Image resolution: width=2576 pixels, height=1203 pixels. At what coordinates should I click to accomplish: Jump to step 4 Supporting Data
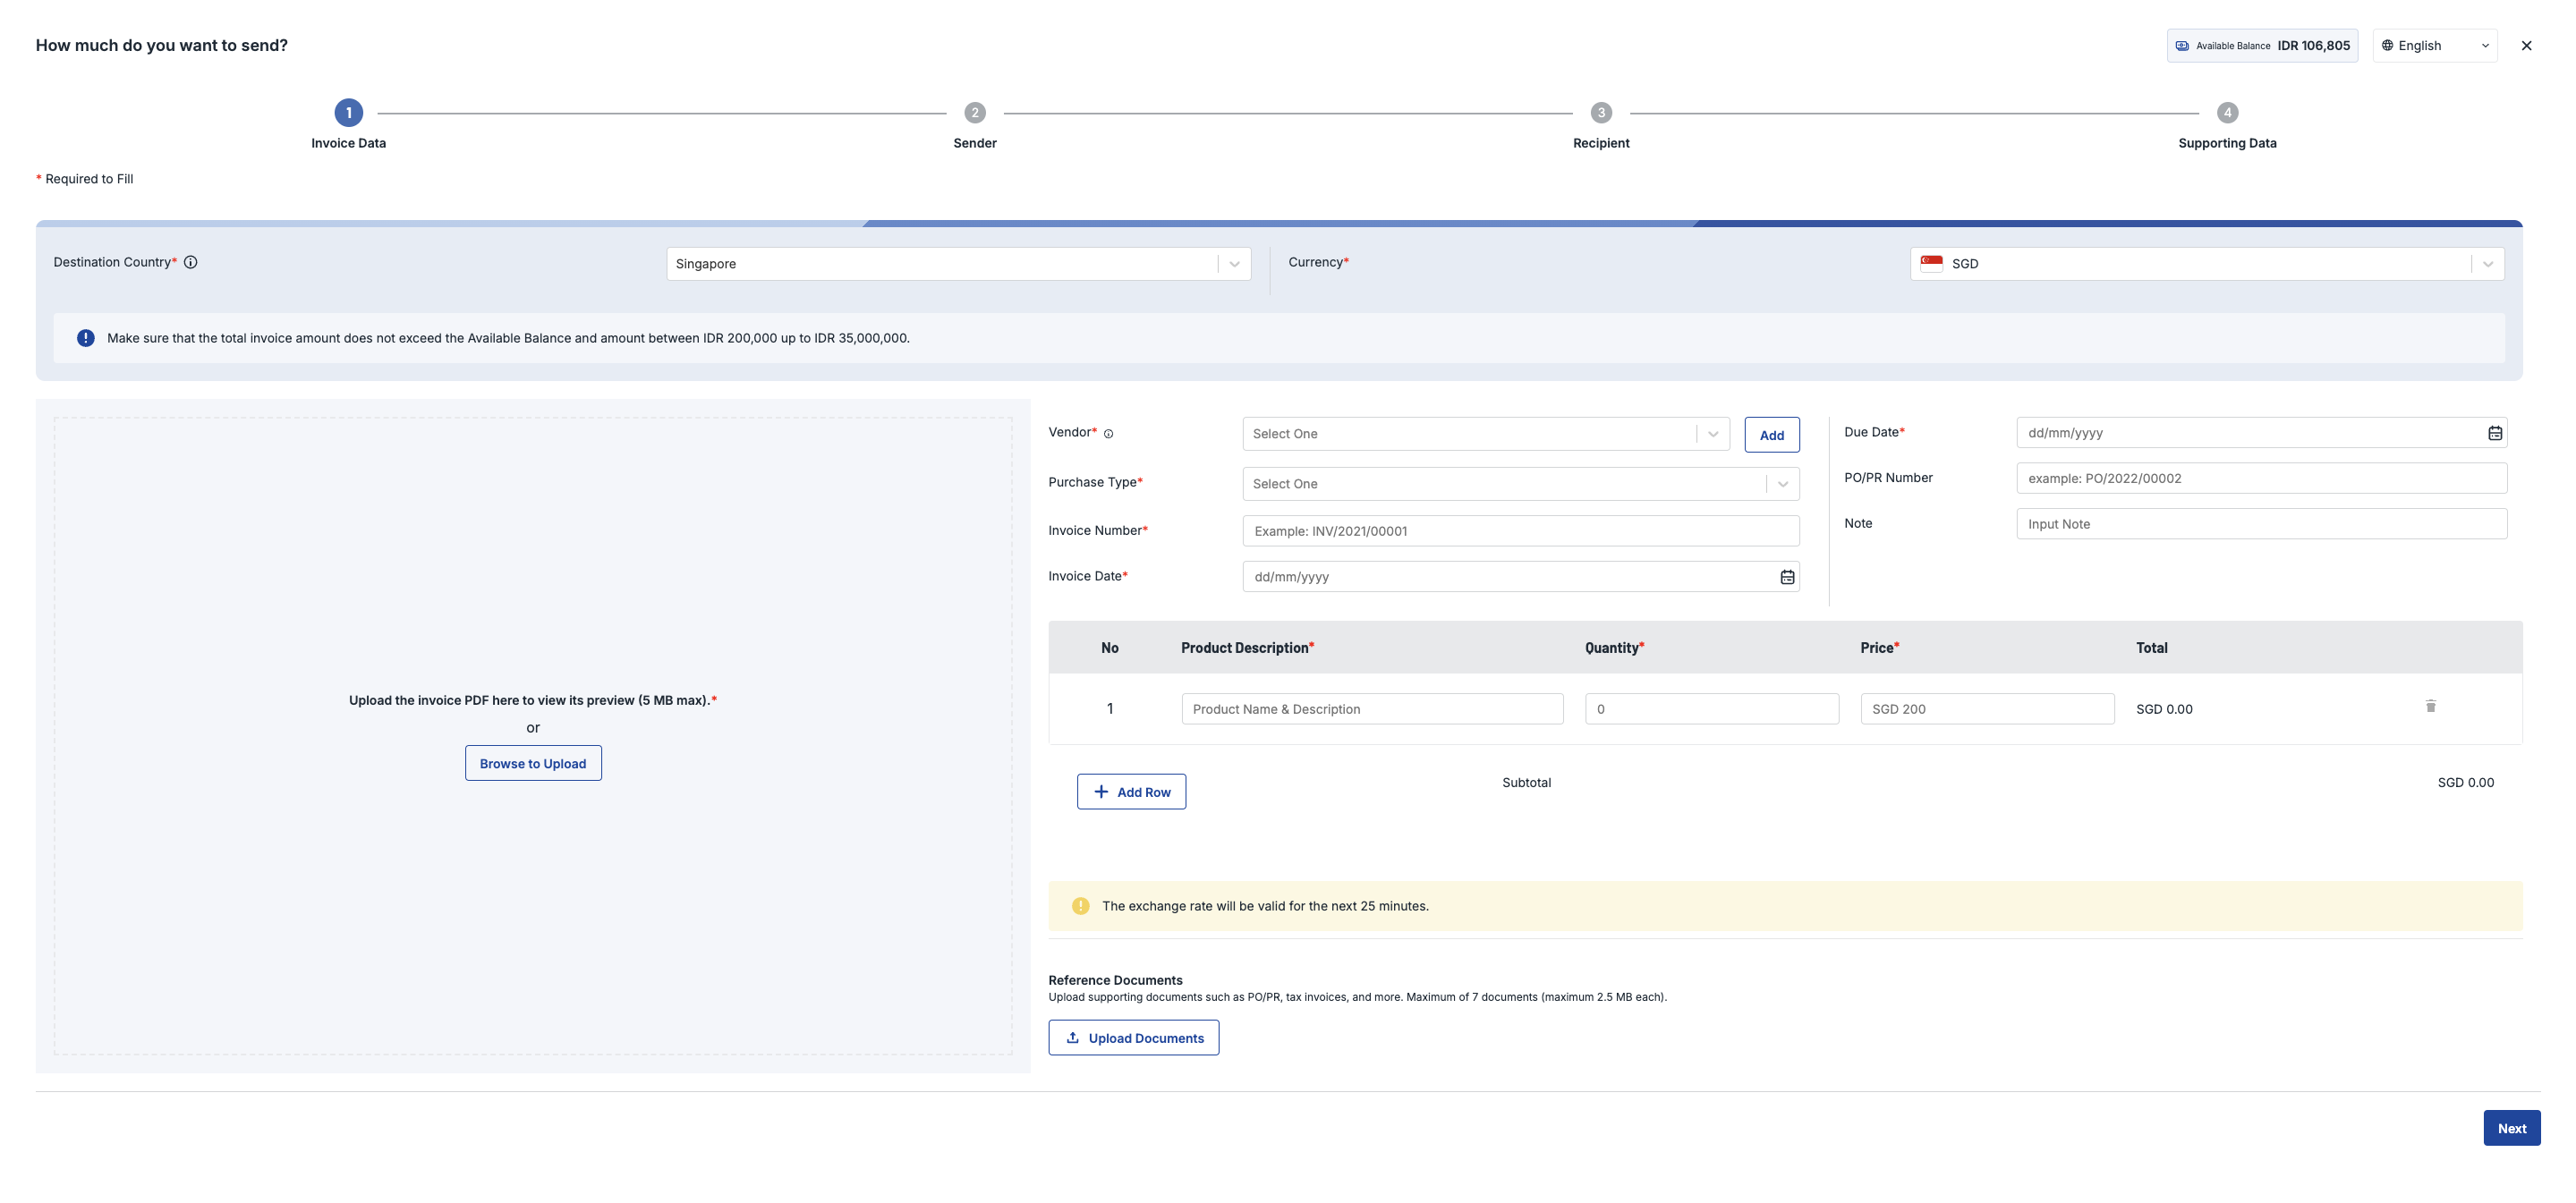tap(2226, 113)
